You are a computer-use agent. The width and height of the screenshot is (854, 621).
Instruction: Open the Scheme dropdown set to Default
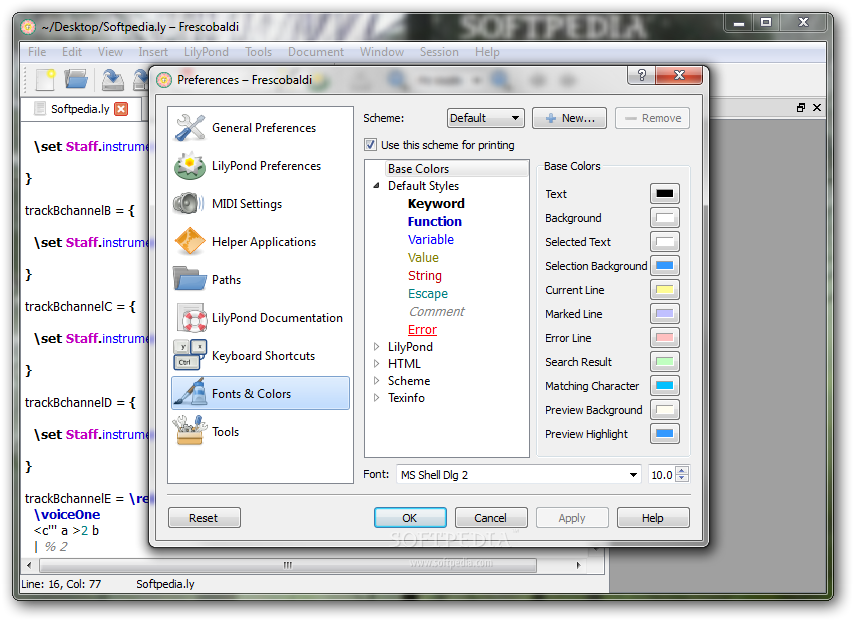[485, 118]
